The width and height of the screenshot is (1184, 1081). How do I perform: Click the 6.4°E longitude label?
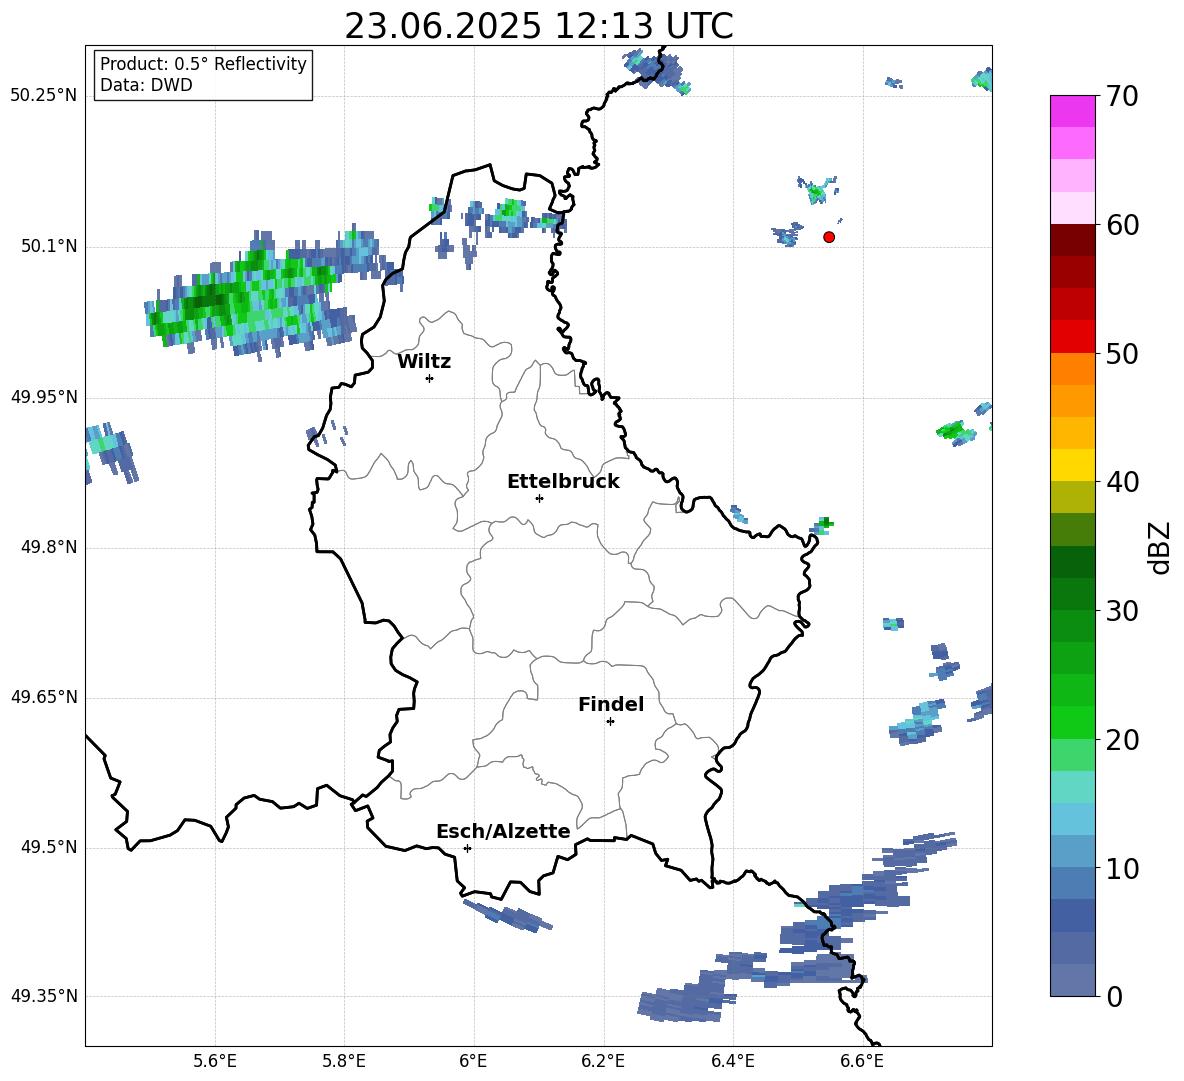point(732,1061)
